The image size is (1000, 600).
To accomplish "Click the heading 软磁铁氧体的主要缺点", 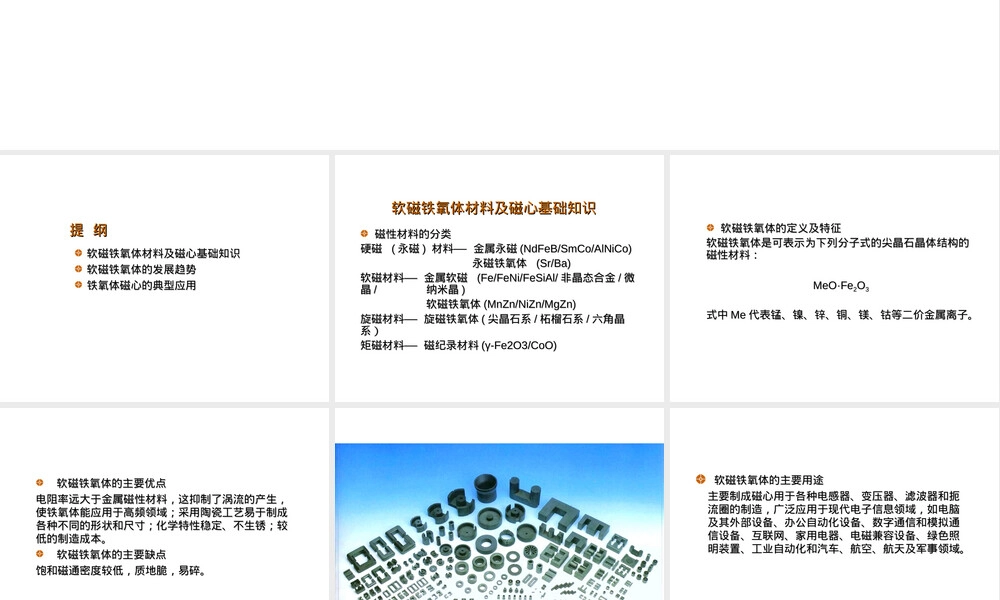I will [111, 554].
